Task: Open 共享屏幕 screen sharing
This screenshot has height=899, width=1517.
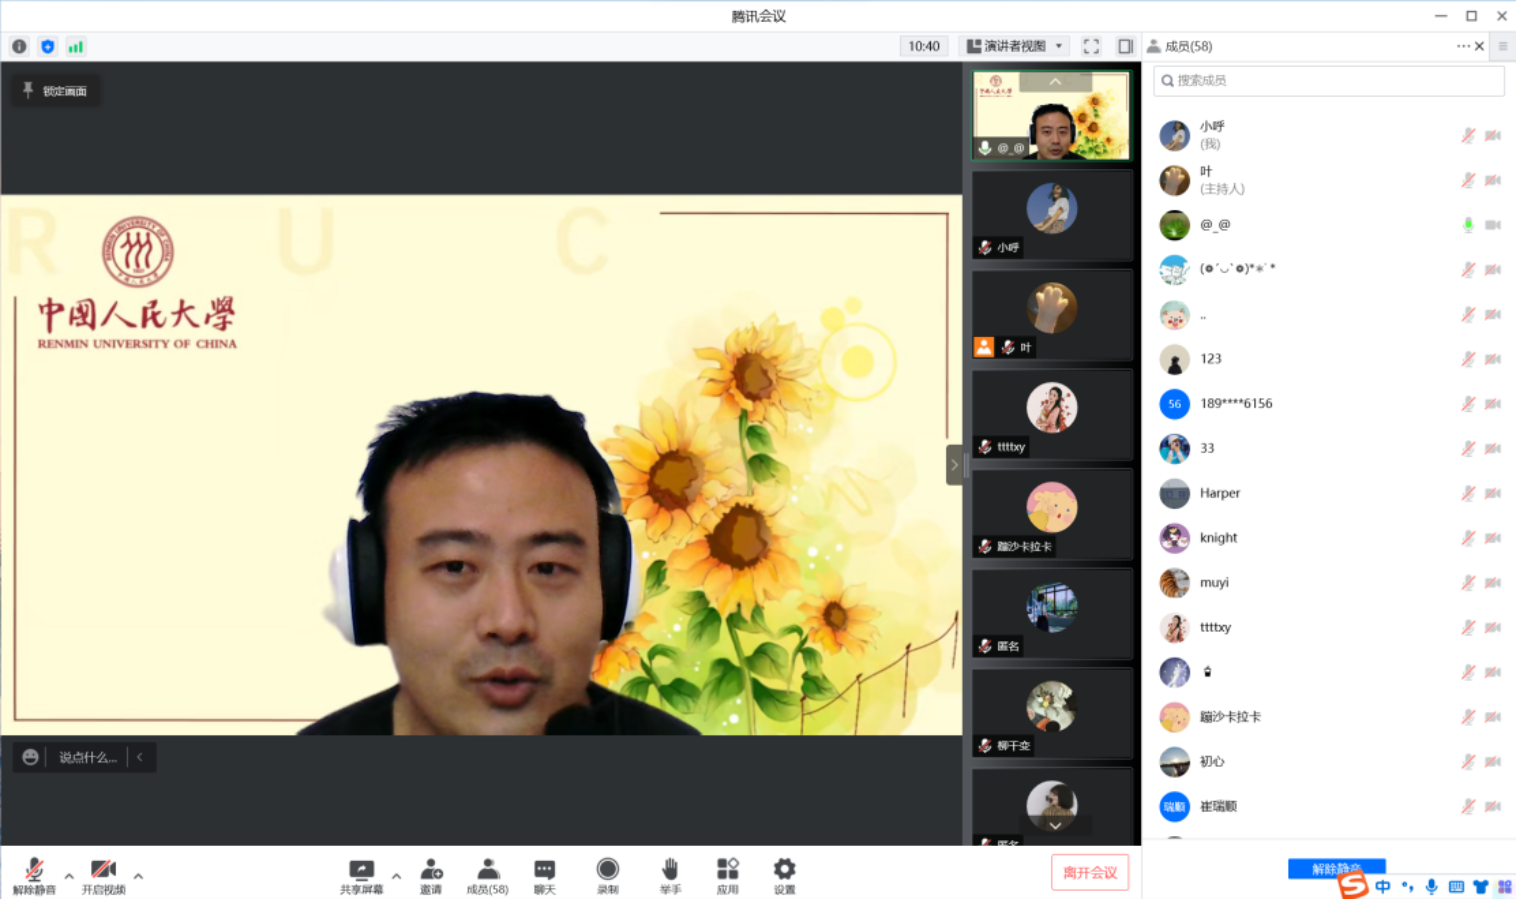Action: [361, 874]
